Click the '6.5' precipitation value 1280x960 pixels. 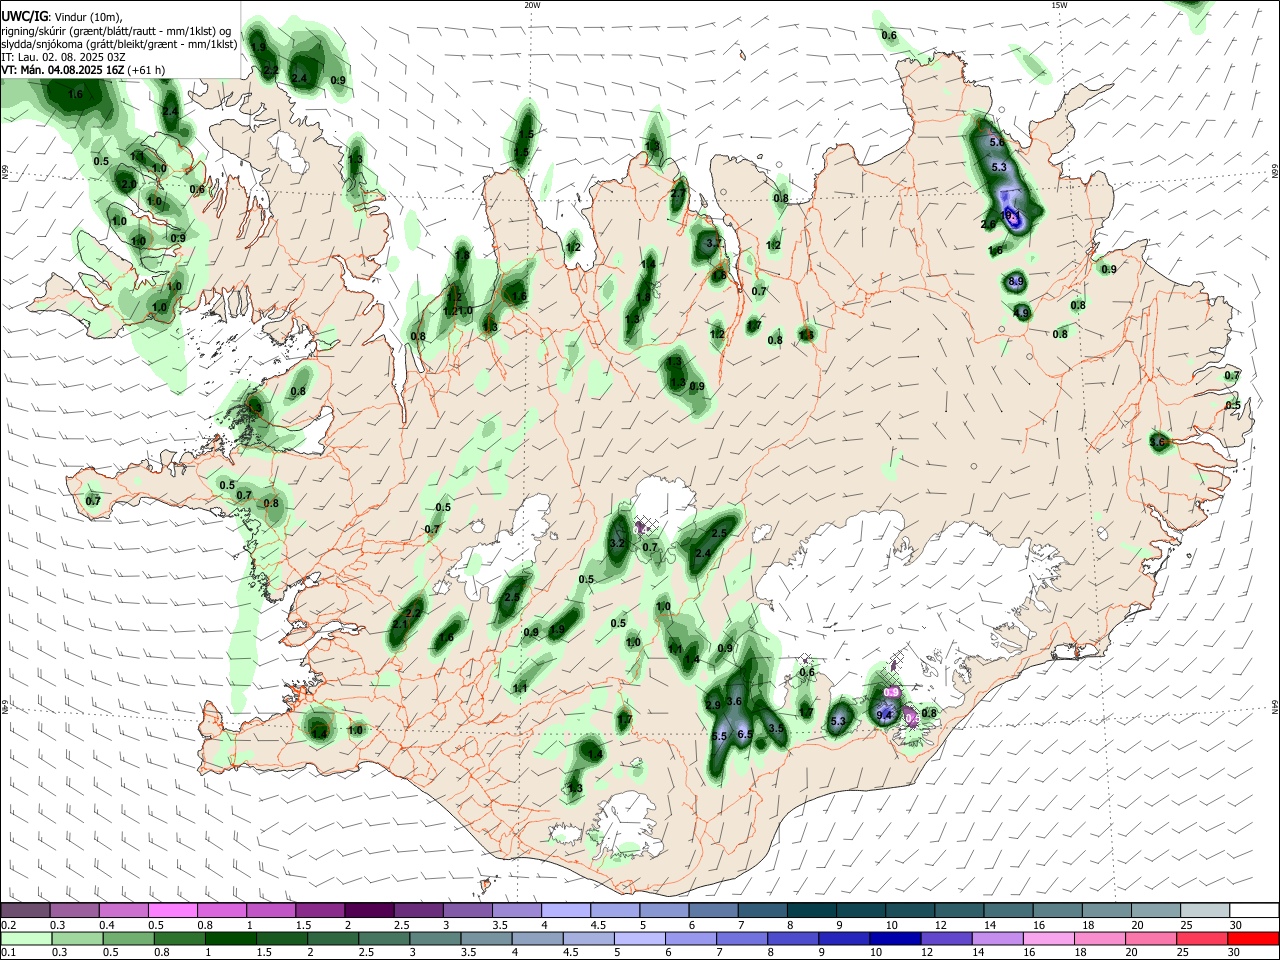(x=745, y=734)
